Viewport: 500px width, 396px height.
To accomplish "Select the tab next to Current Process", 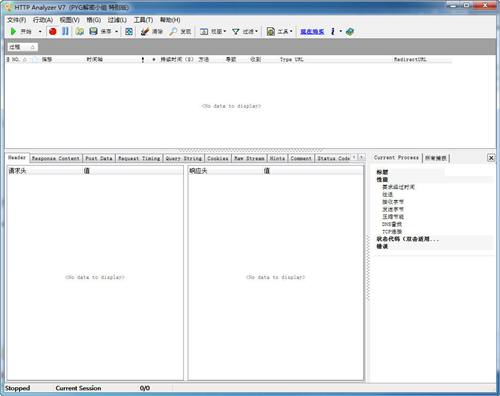I will (x=436, y=158).
